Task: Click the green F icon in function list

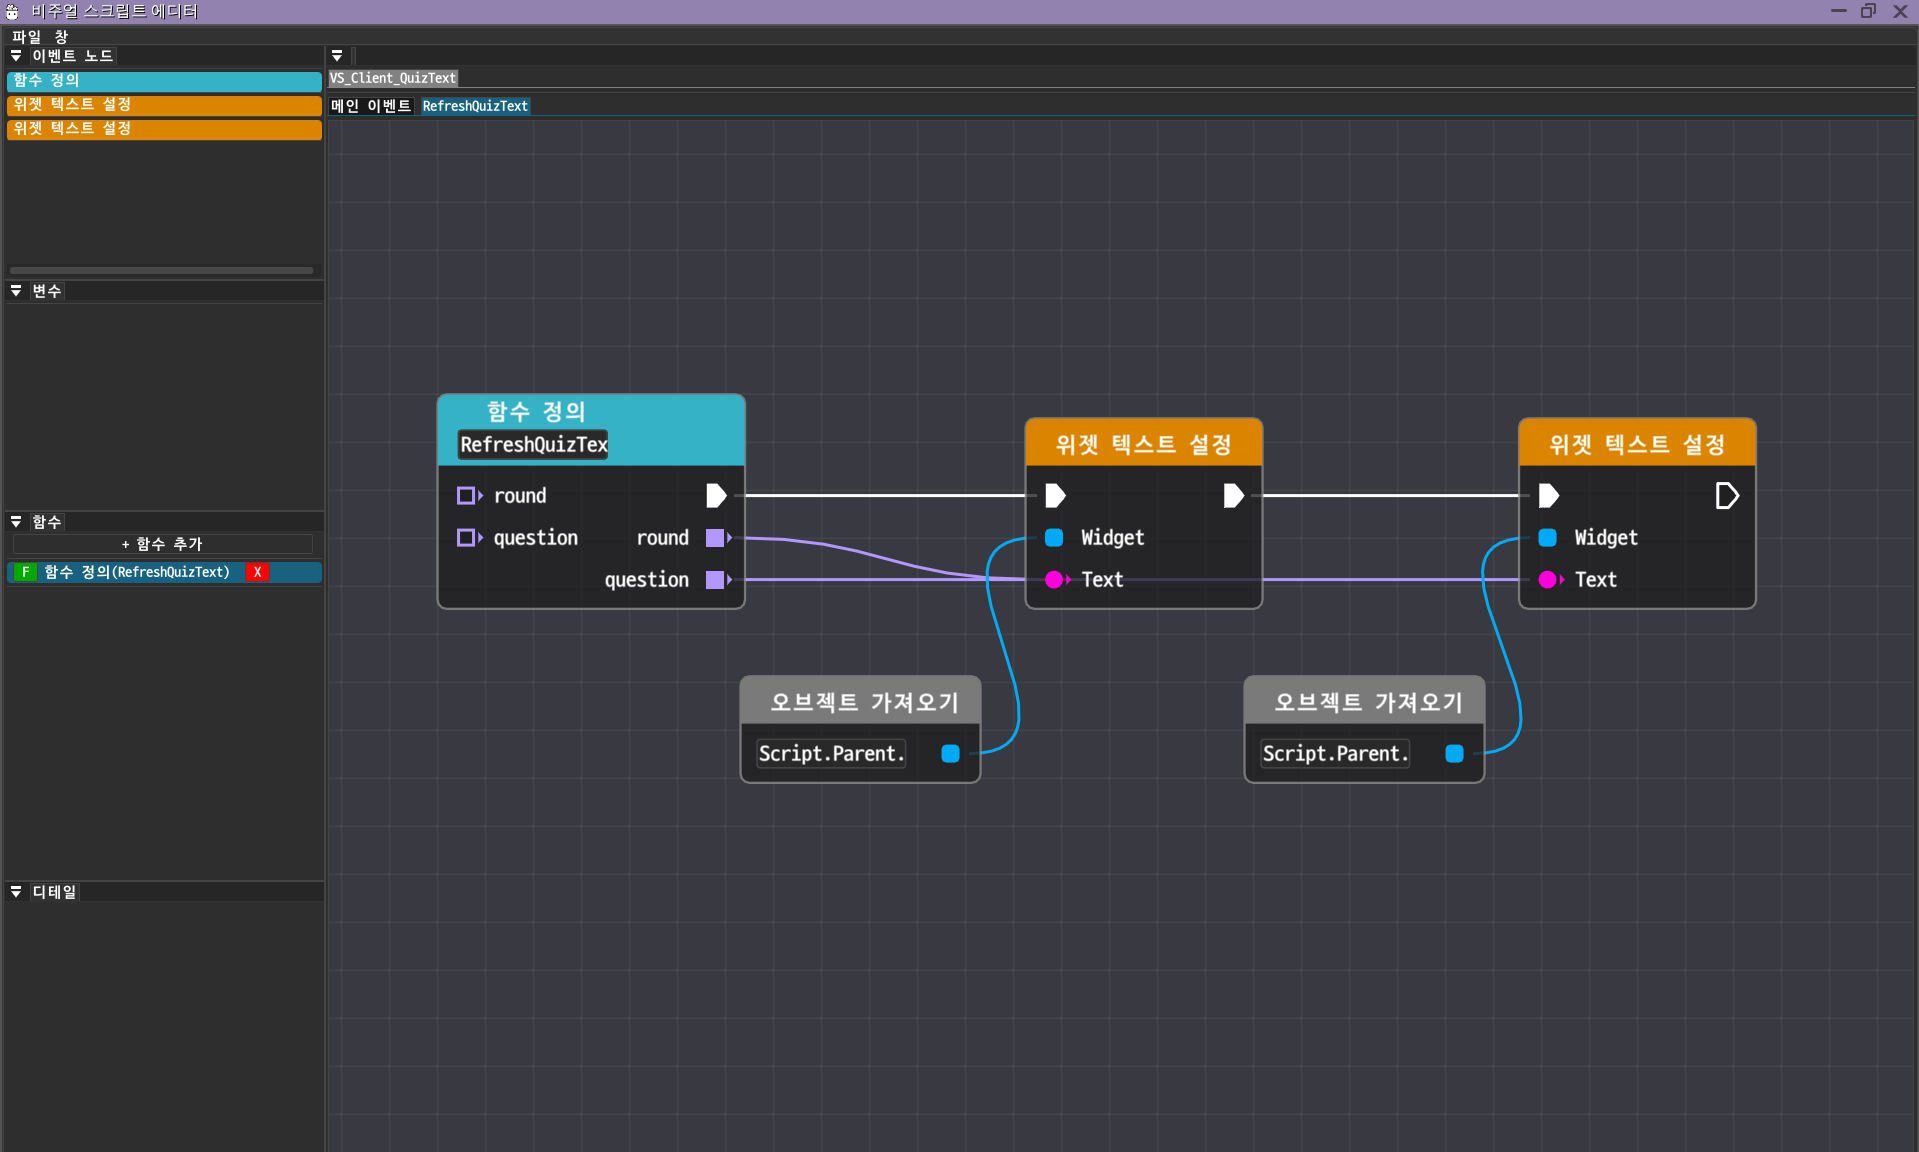Action: click(x=25, y=572)
